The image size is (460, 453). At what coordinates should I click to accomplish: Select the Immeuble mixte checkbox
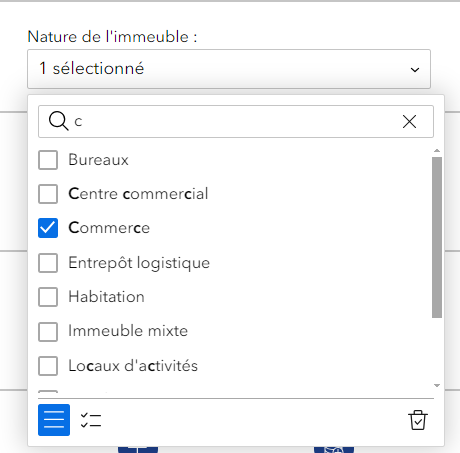[48, 332]
